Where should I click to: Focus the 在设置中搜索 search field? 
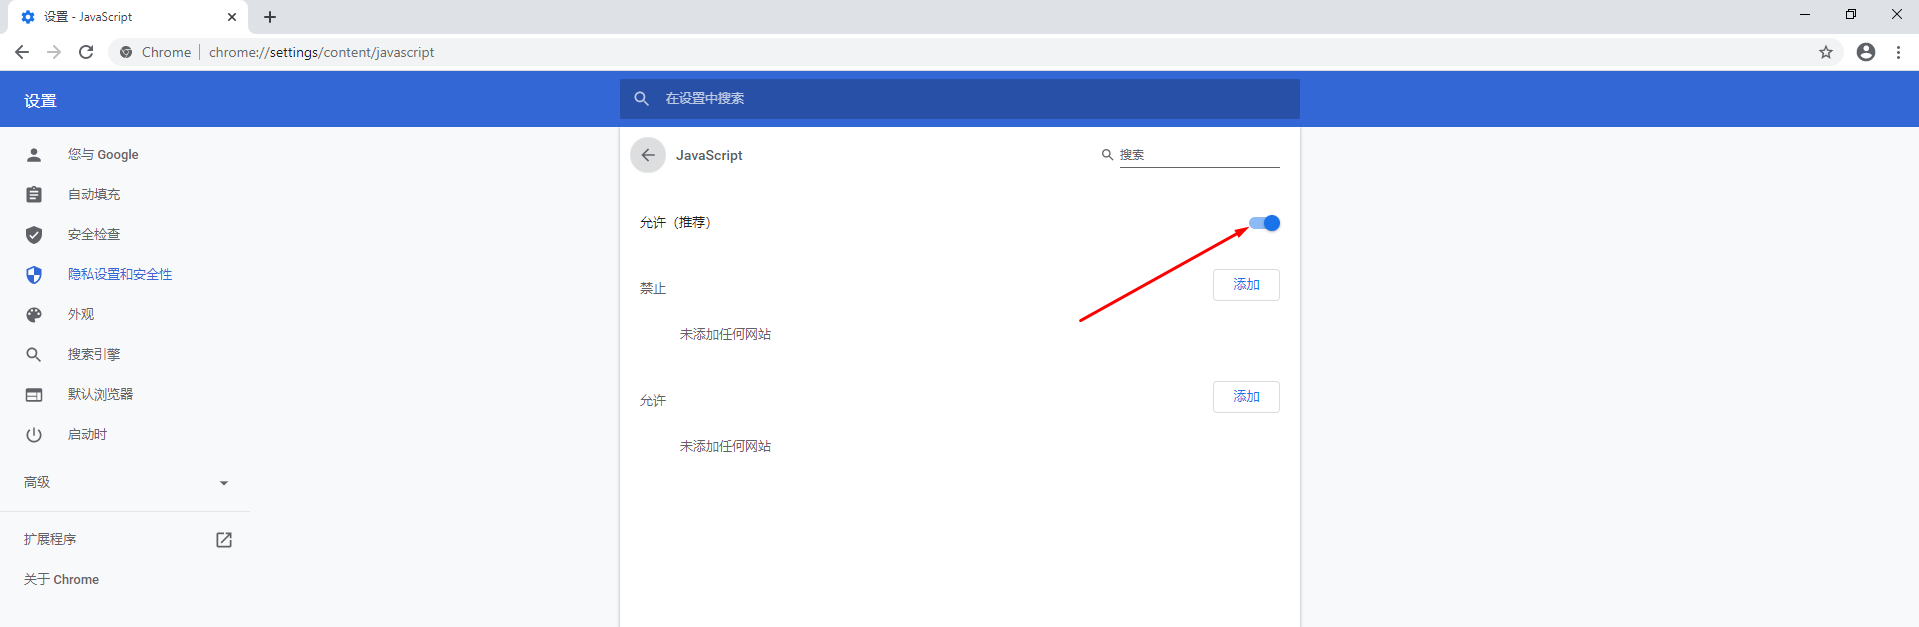[x=960, y=98]
